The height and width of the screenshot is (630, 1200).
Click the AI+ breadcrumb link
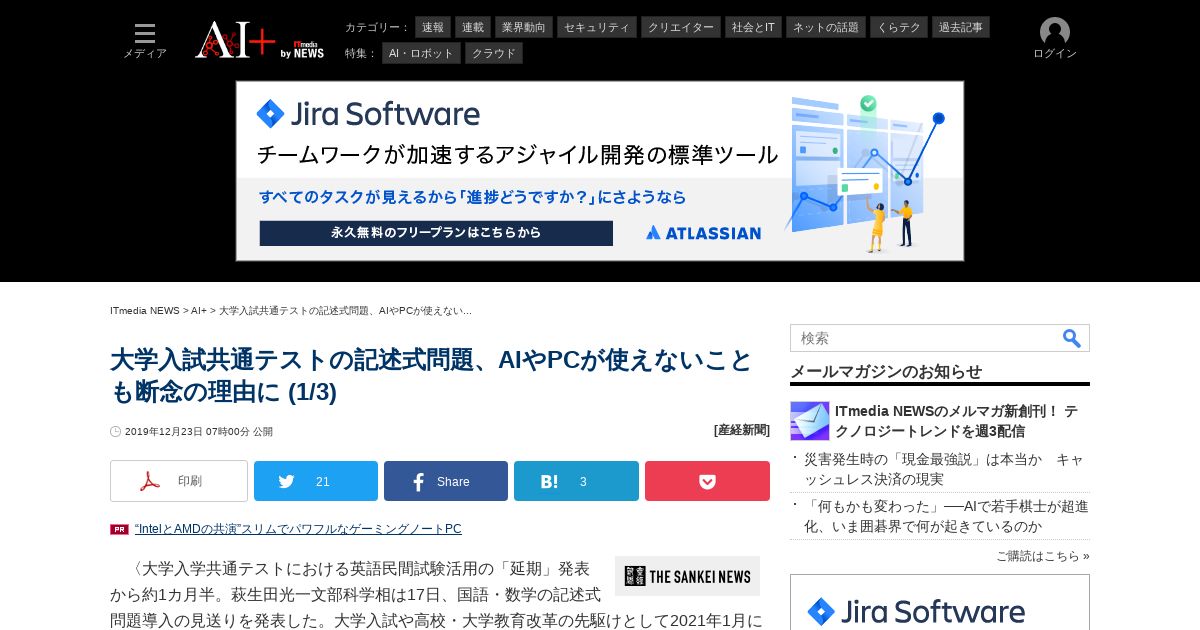[x=199, y=311]
